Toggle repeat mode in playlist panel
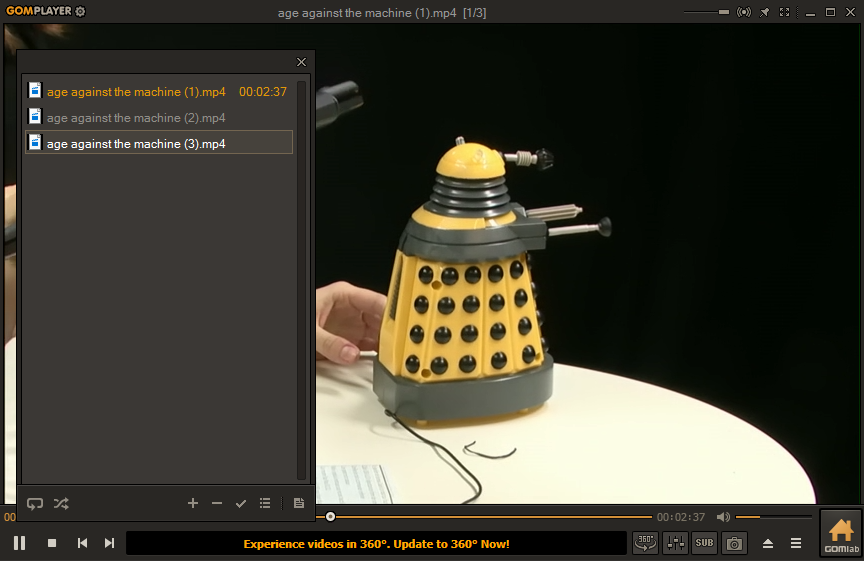The image size is (864, 561). pyautogui.click(x=35, y=503)
